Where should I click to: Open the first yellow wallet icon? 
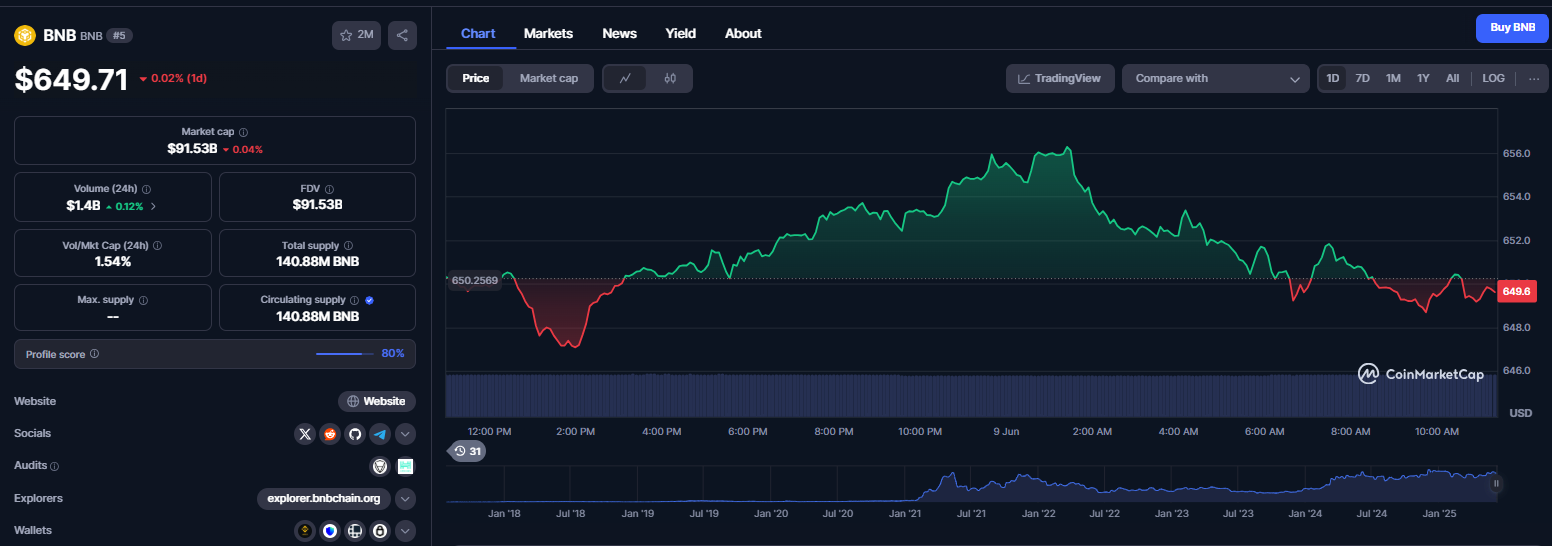point(305,531)
